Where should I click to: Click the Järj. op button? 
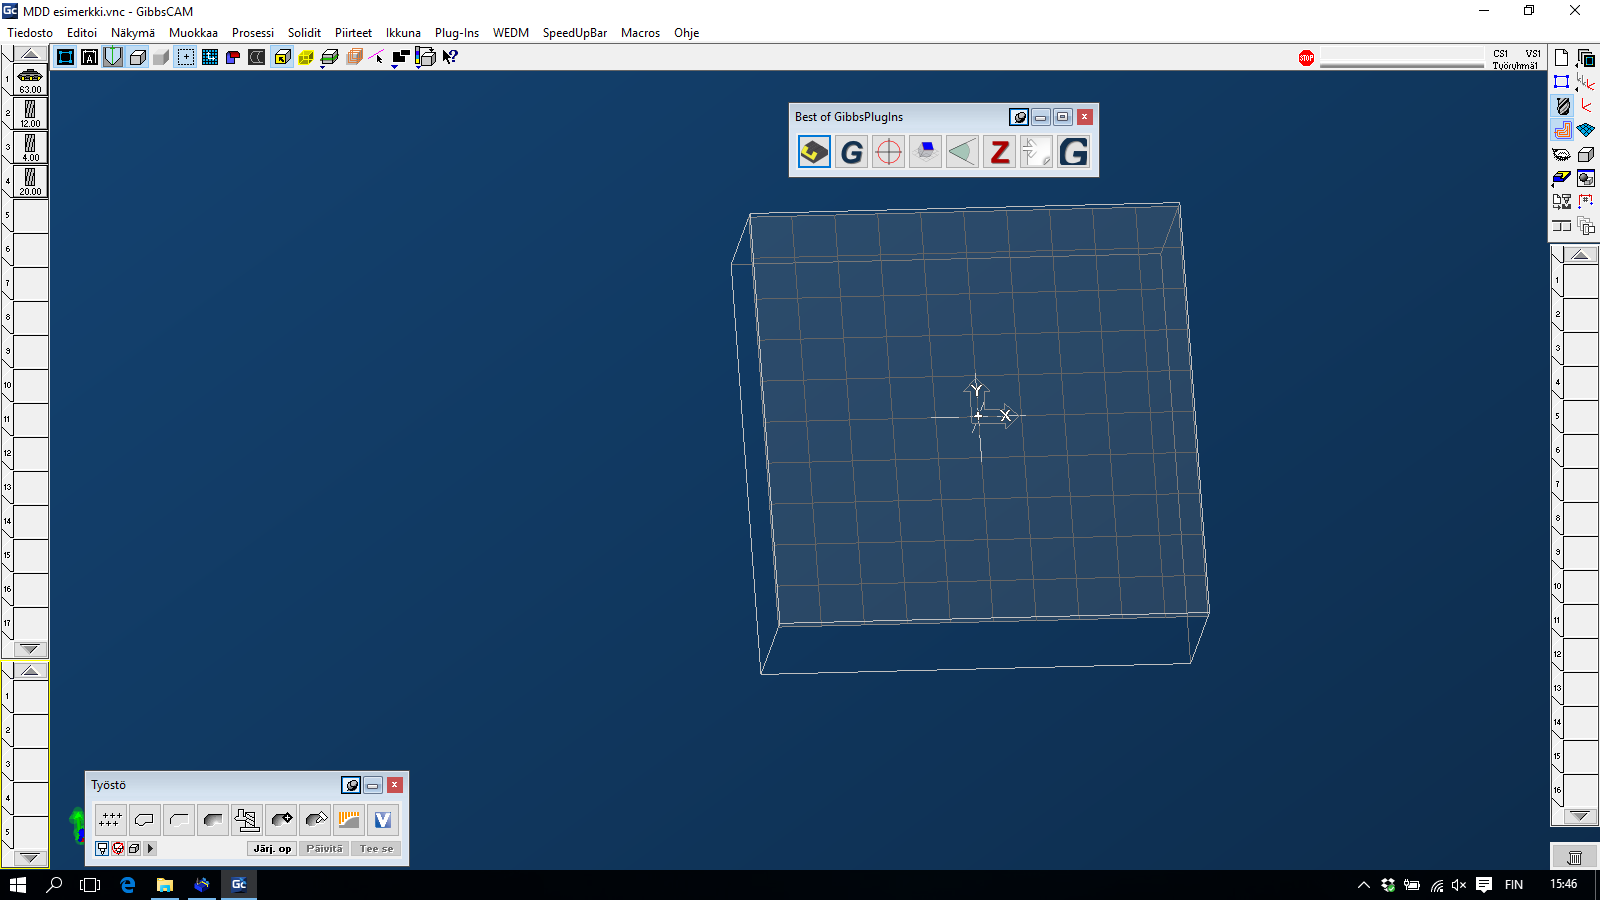[272, 848]
